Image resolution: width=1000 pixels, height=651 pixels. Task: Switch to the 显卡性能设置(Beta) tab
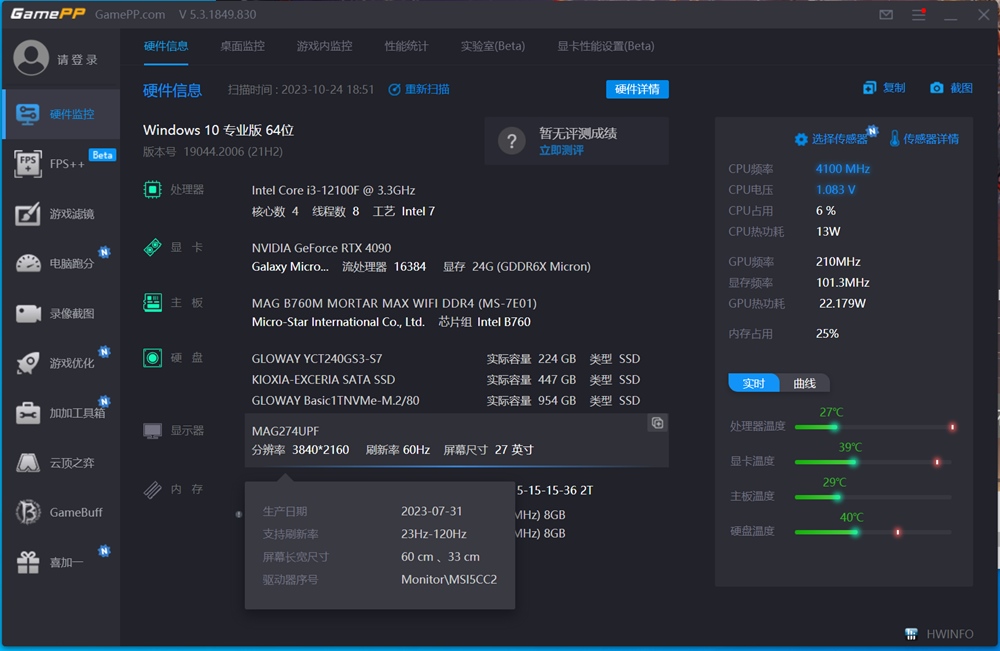pos(606,46)
